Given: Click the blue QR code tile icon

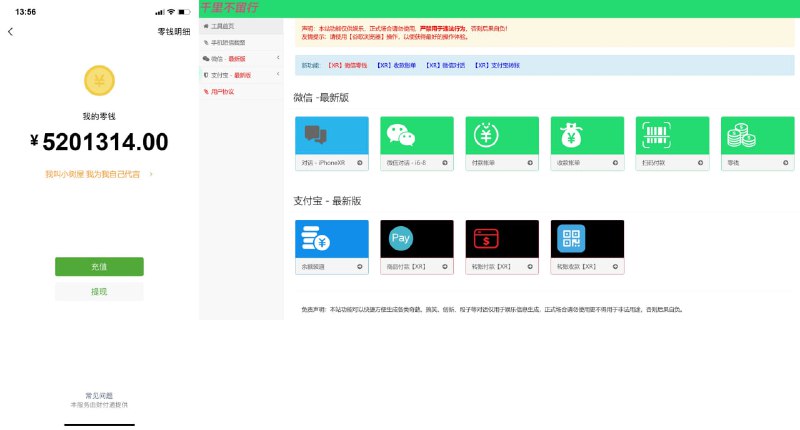Looking at the screenshot, I should [571, 238].
